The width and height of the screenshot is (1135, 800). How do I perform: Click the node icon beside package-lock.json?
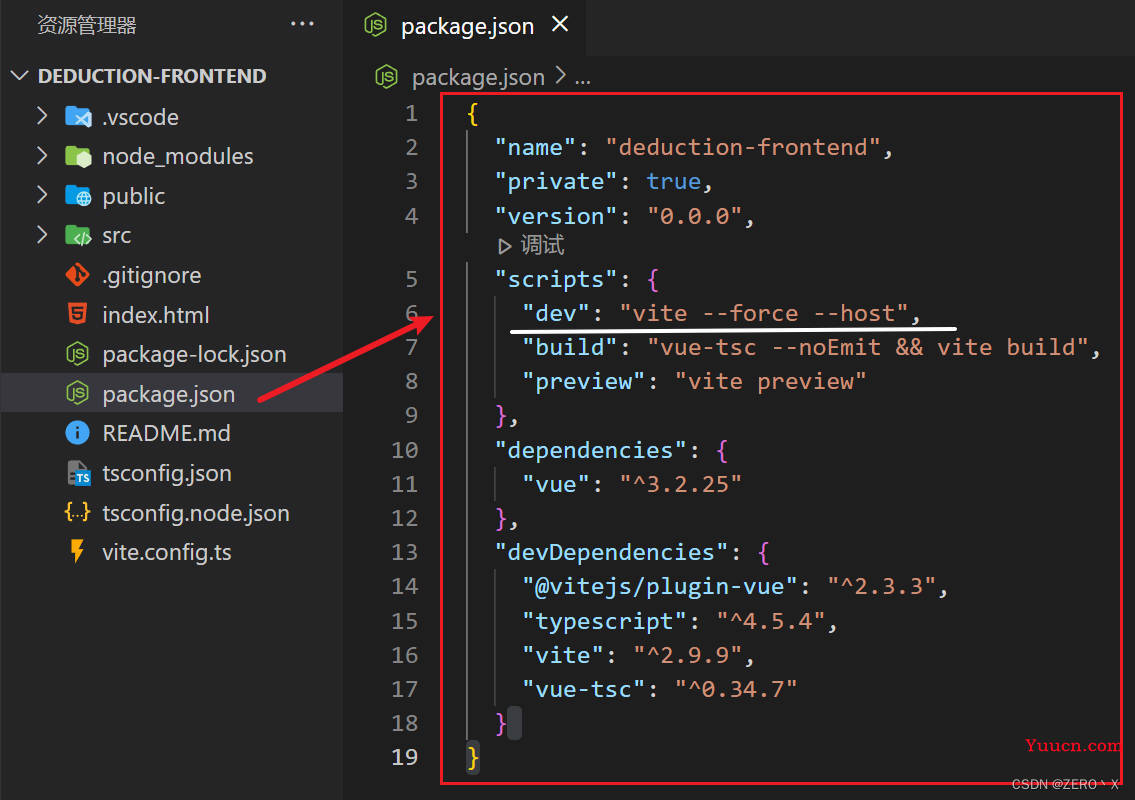pyautogui.click(x=77, y=354)
